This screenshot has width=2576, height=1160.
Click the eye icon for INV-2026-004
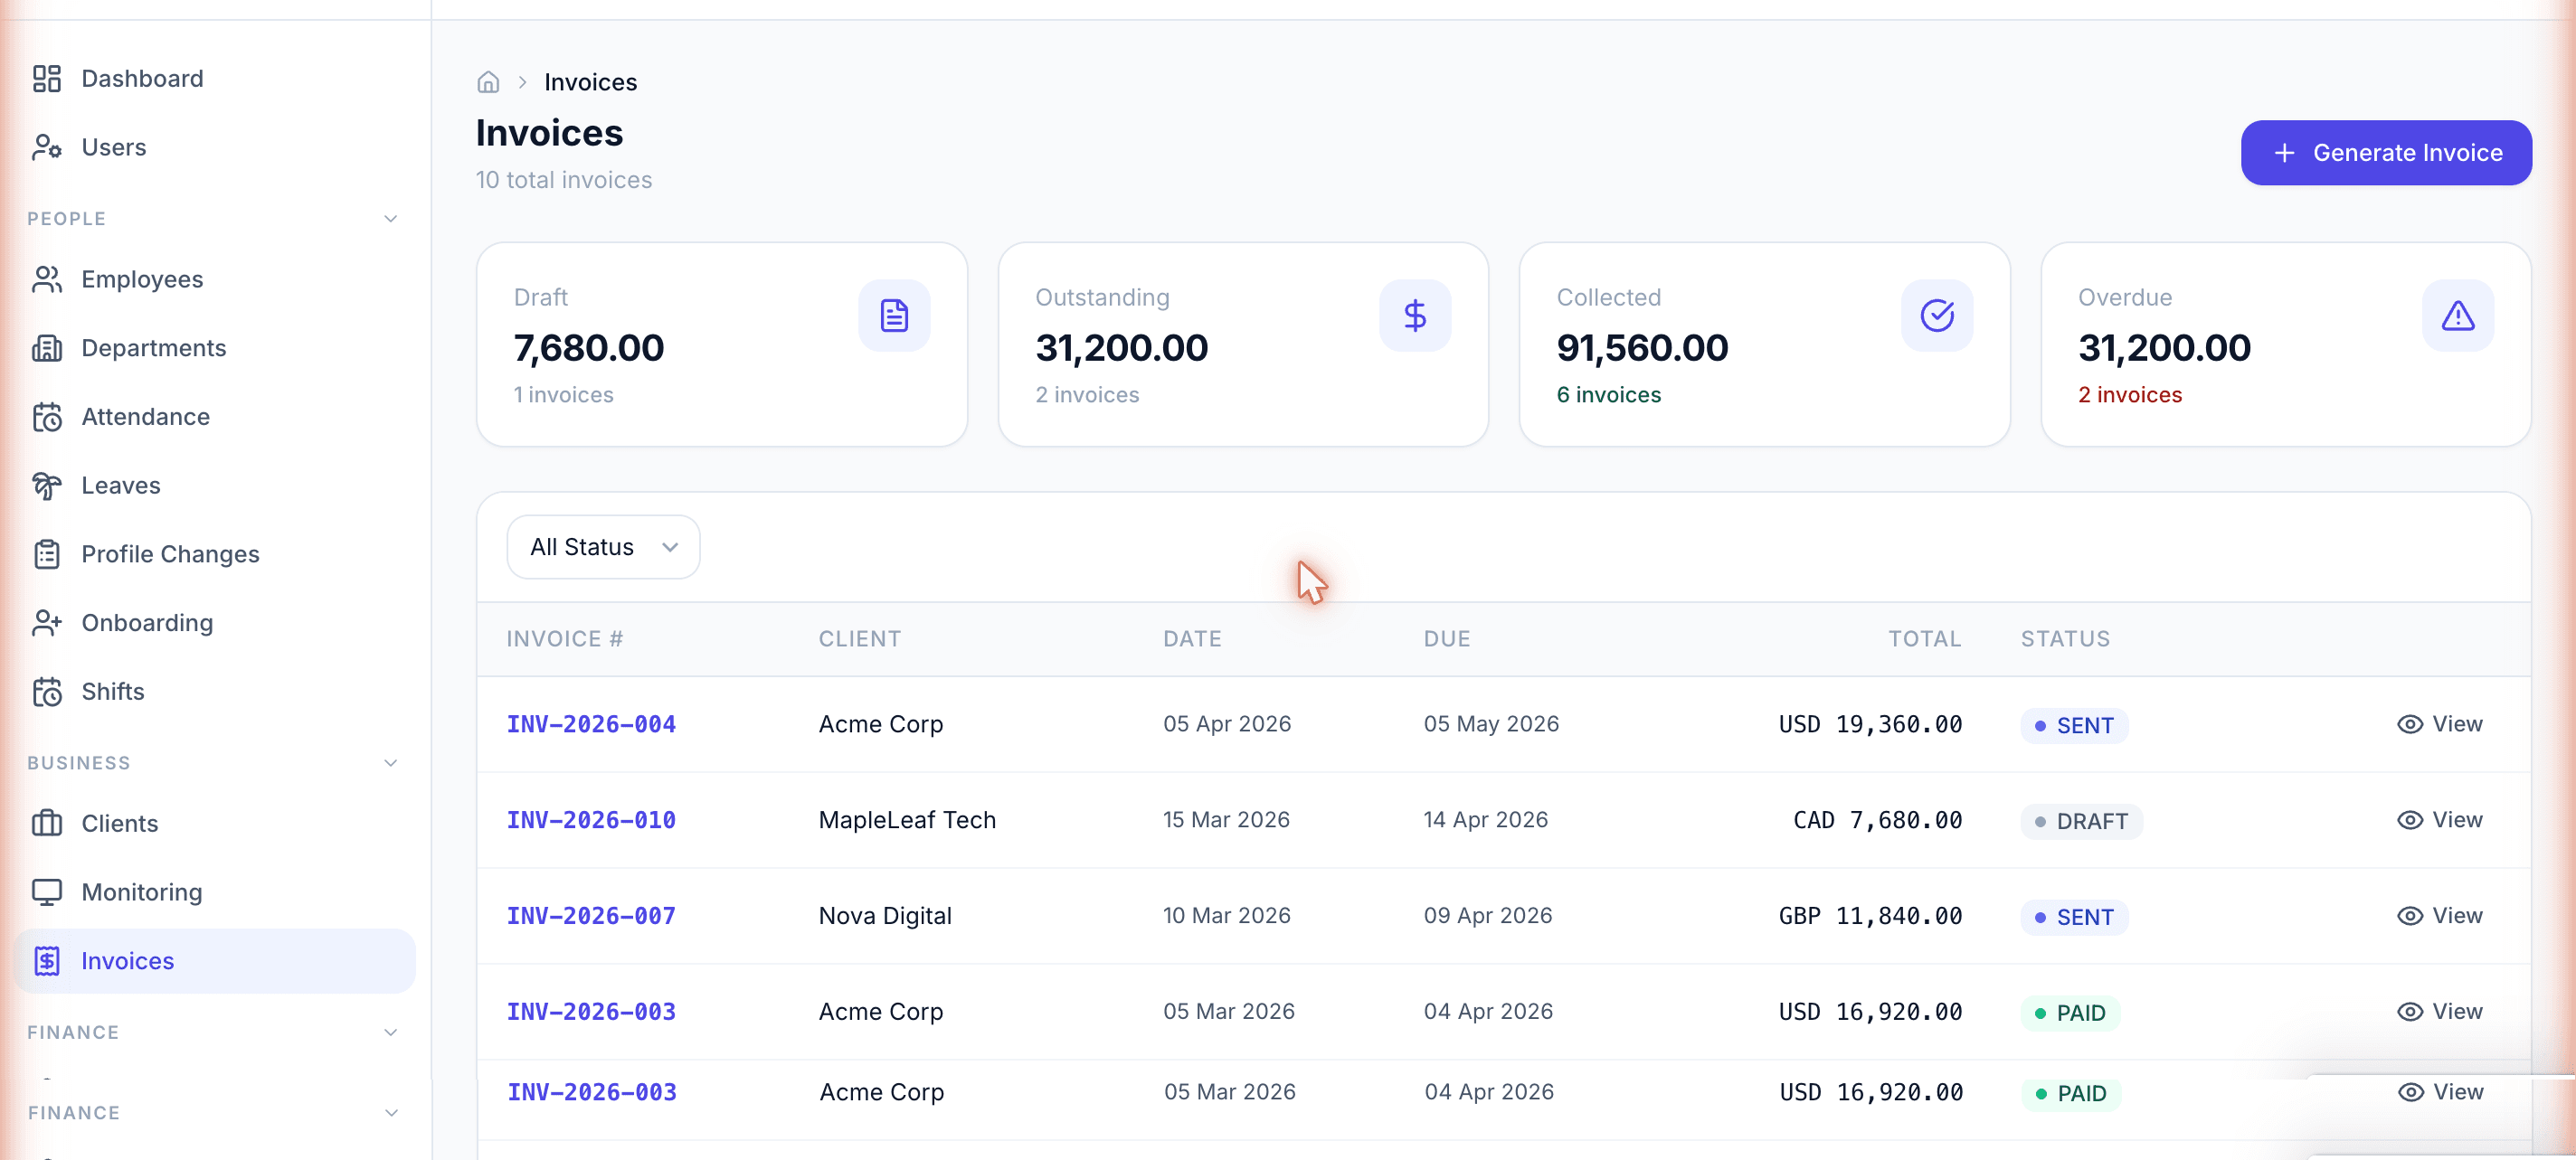click(x=2410, y=724)
